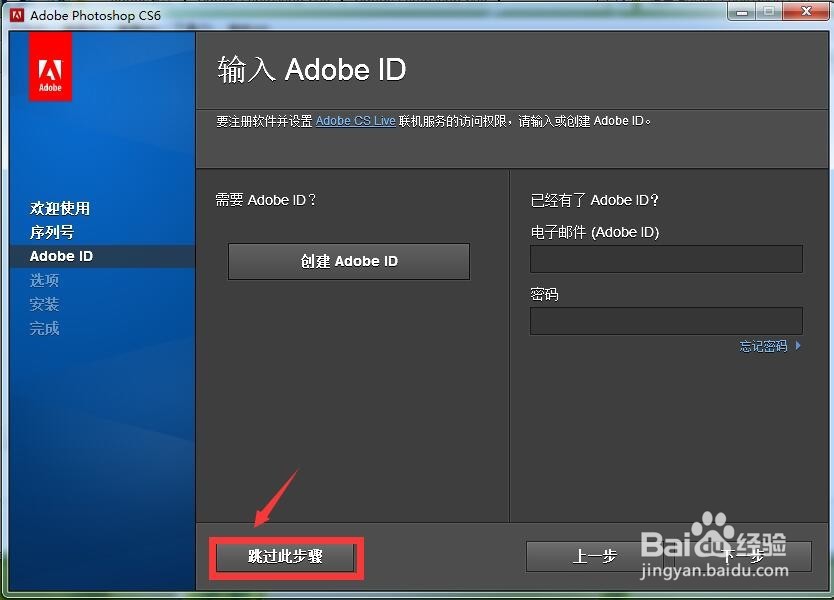Click the Adobe logo in the sidebar
The height and width of the screenshot is (600, 834).
point(50,66)
